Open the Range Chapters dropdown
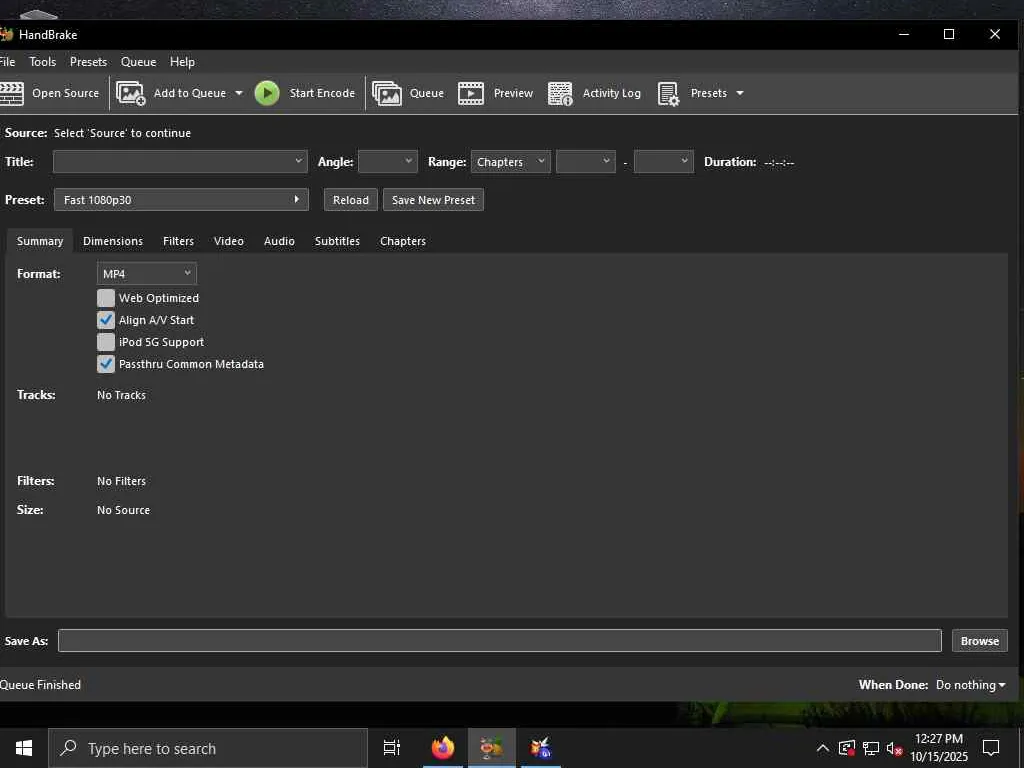 click(510, 161)
